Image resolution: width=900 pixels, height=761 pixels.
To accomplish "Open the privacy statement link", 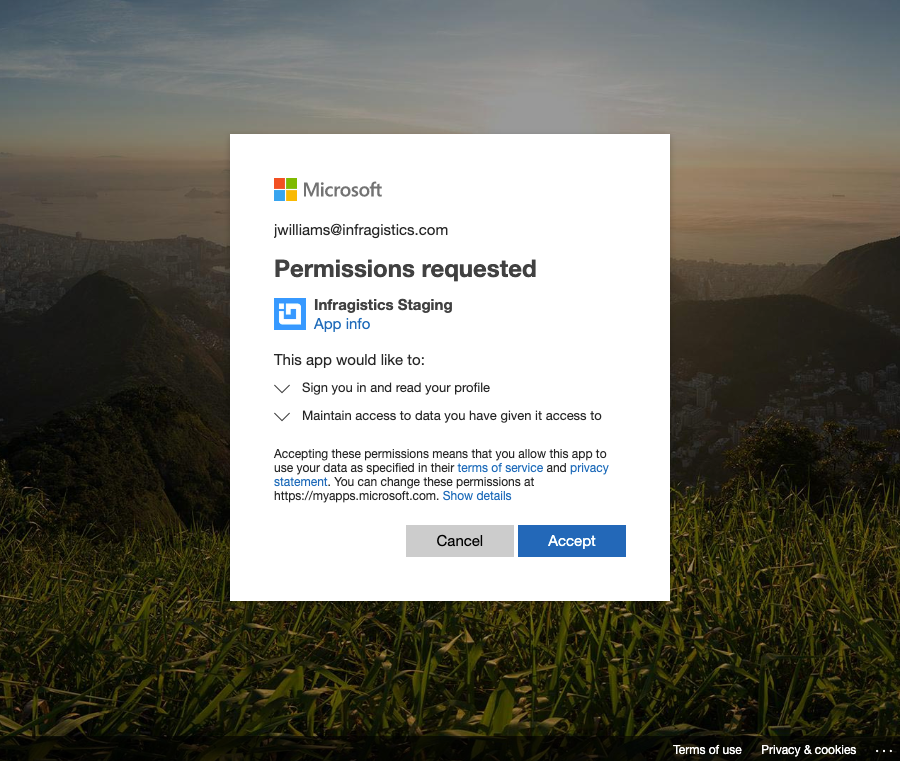I will (x=589, y=468).
